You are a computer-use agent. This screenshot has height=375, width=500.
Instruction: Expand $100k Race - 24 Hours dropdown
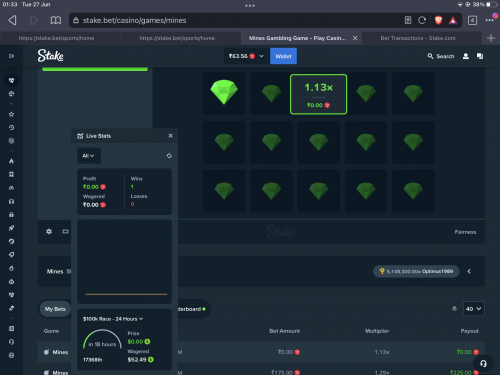point(113,319)
